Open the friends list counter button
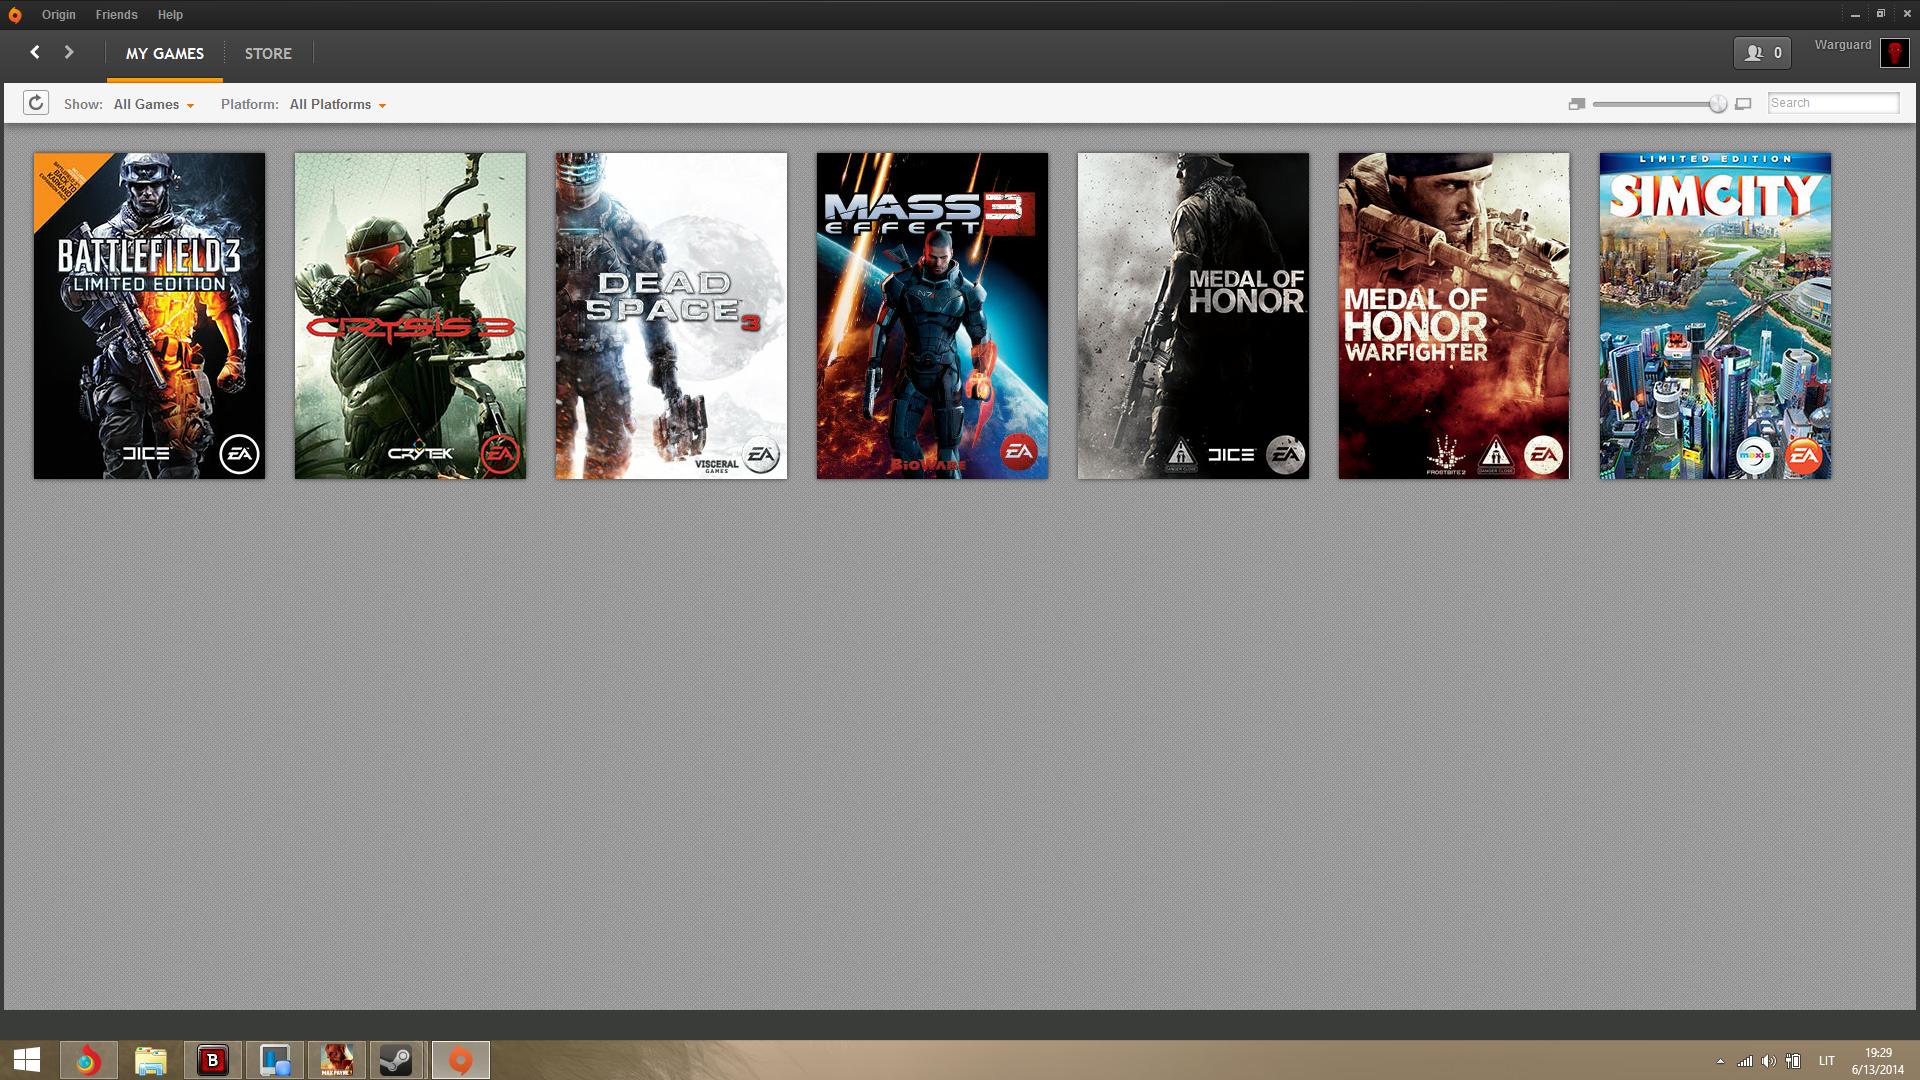The width and height of the screenshot is (1920, 1080). (x=1762, y=53)
